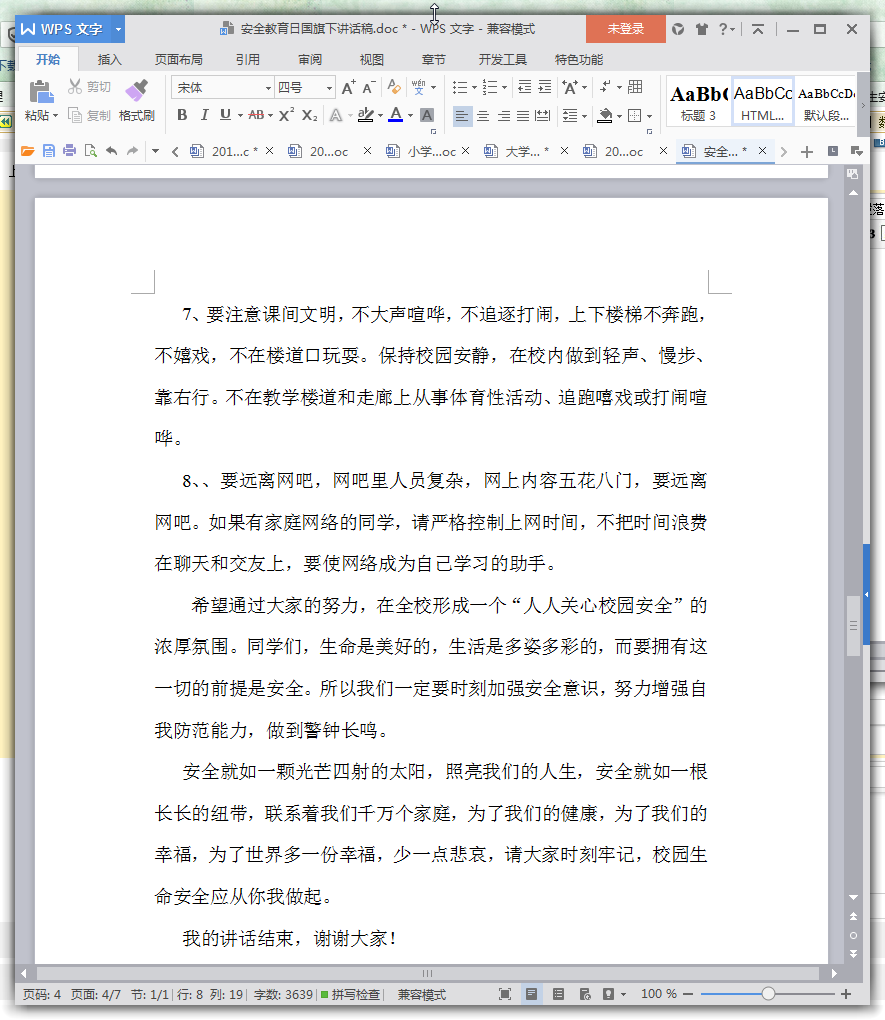This screenshot has height=1020, width=885.
Task: Close the 大学... document tab
Action: 564,151
